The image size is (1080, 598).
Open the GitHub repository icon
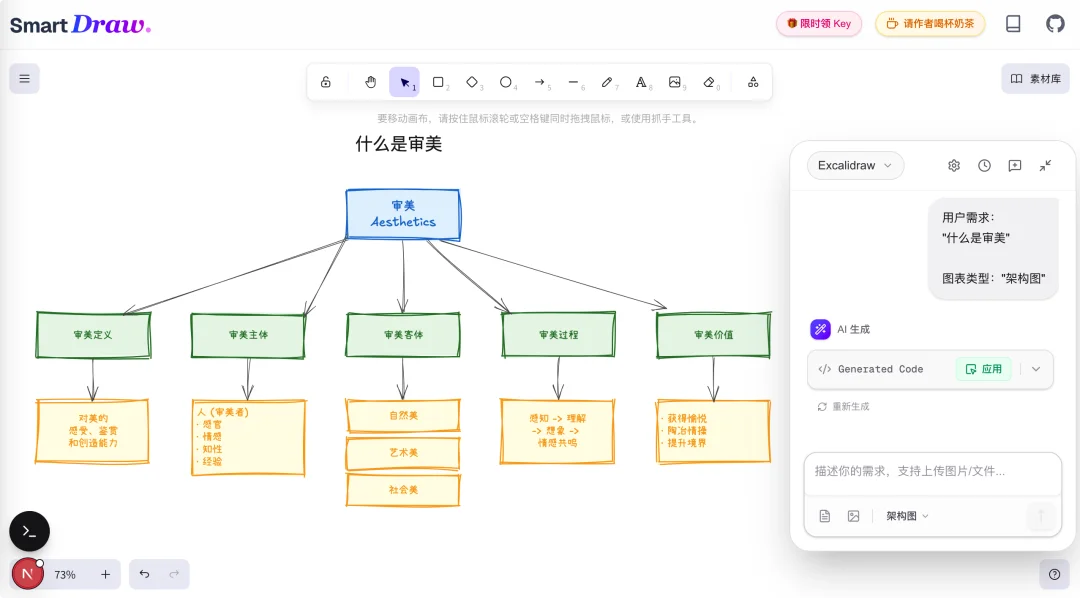point(1055,22)
